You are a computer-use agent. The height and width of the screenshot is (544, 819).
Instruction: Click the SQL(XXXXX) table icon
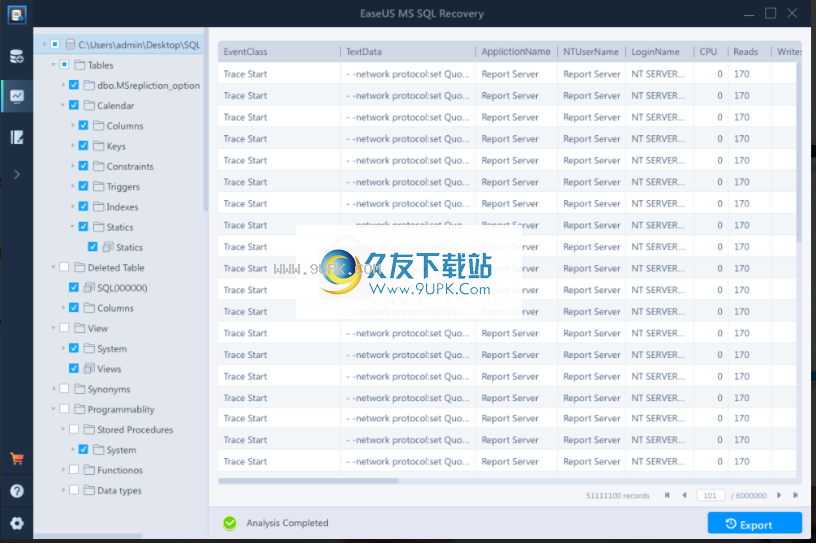click(x=89, y=288)
